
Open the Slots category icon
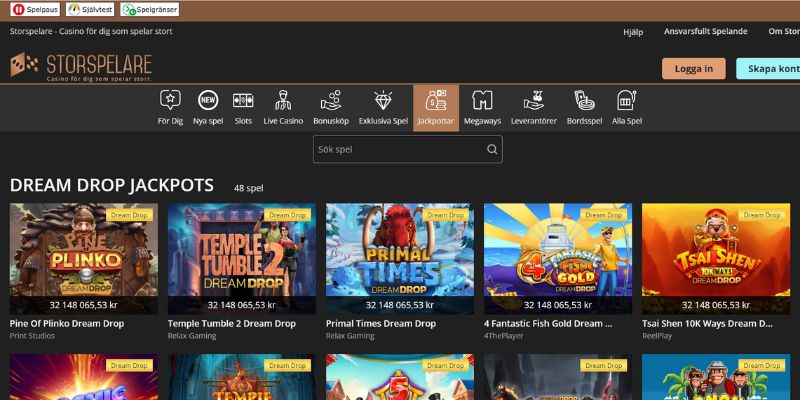coord(243,100)
